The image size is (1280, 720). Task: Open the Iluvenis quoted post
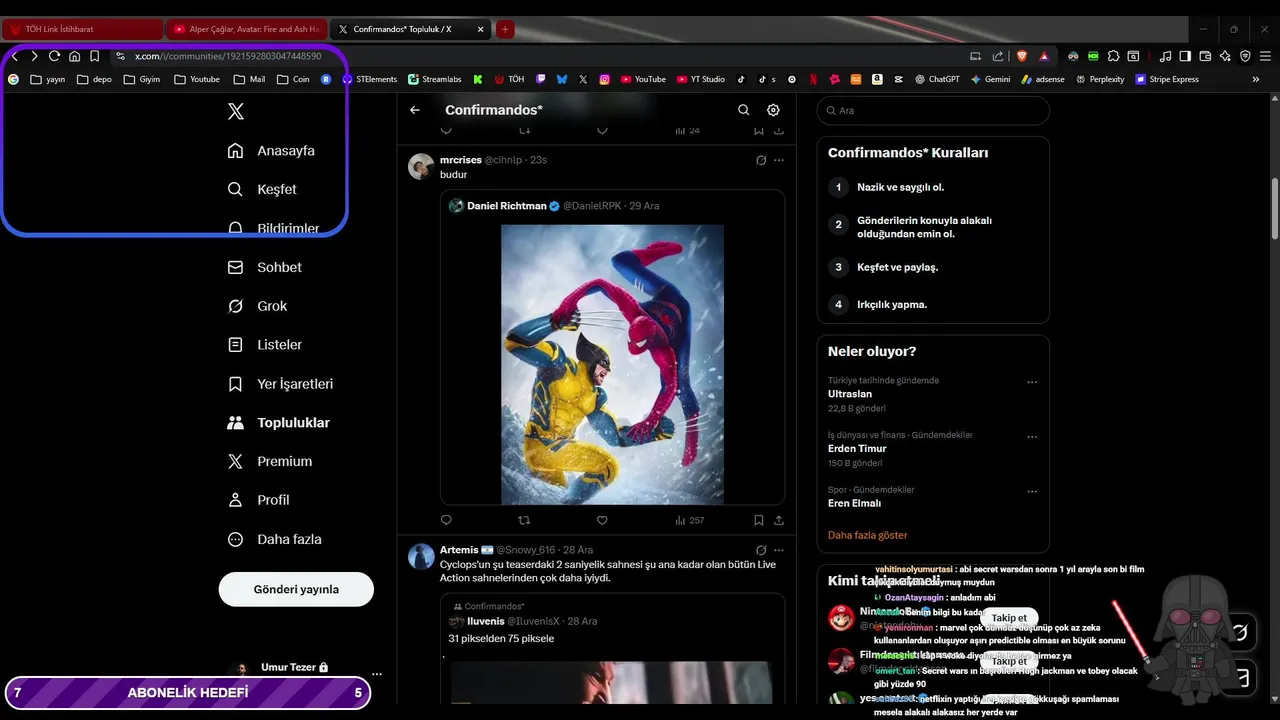(612, 648)
